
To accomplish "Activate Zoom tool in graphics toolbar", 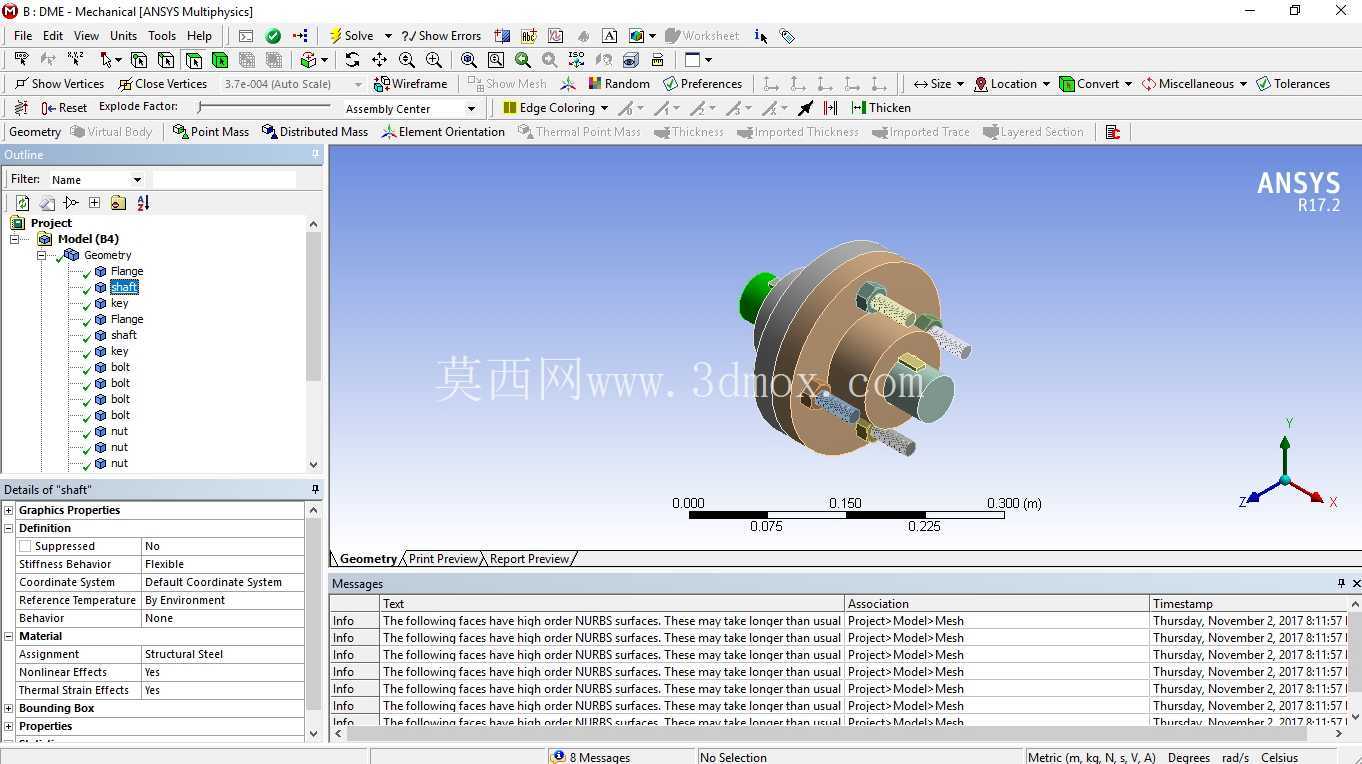I will click(x=406, y=60).
